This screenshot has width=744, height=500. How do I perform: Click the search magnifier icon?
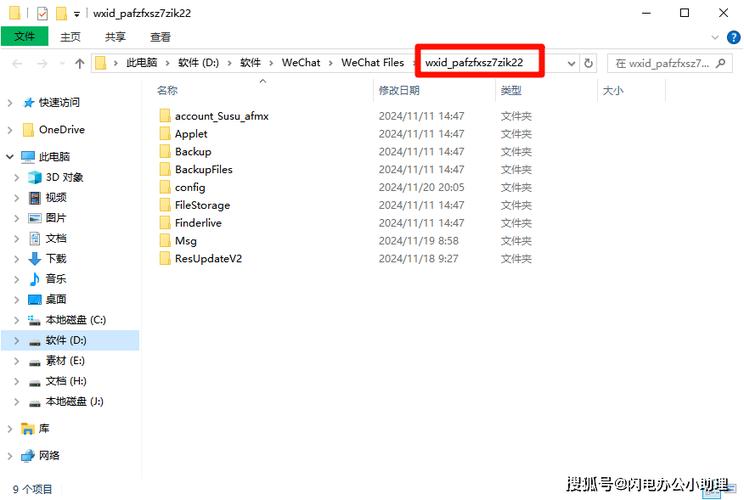(x=720, y=63)
